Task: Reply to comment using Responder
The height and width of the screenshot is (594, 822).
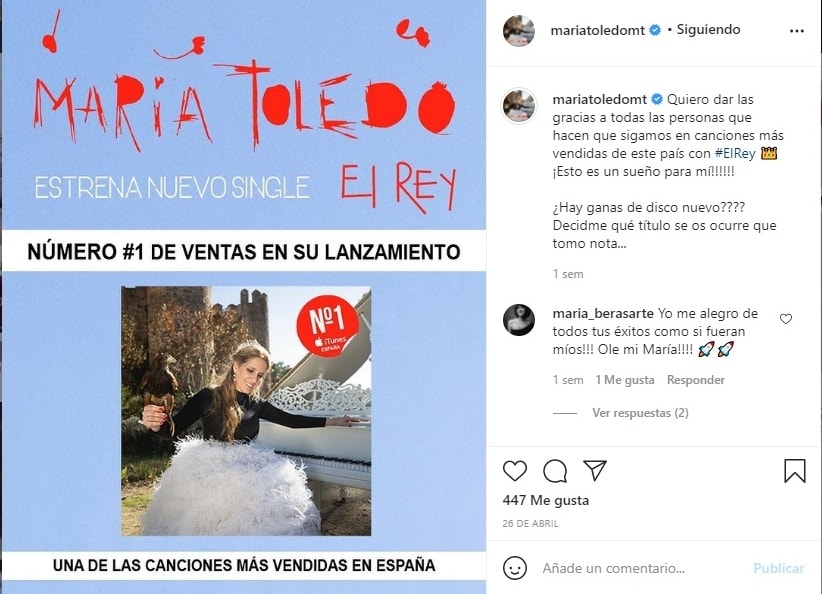Action: tap(696, 380)
